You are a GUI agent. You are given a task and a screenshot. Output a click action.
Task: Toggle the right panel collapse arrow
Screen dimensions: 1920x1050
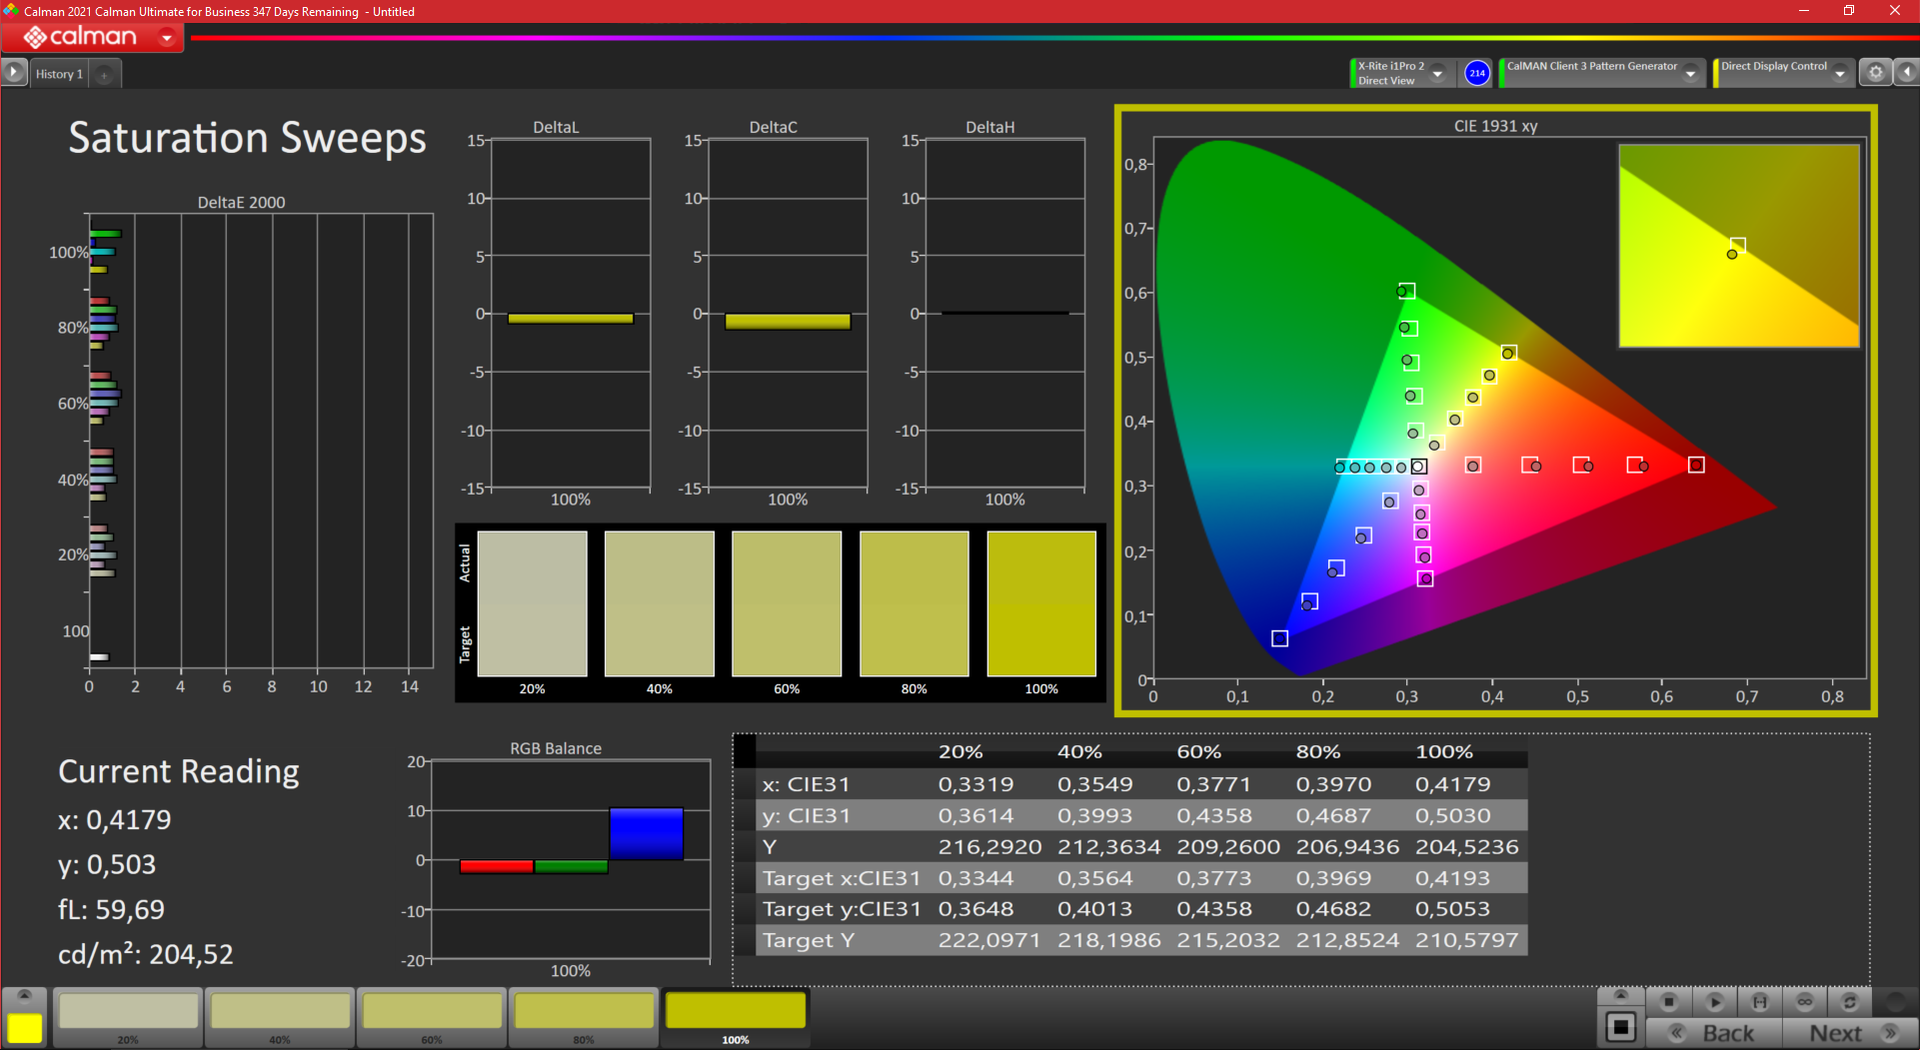[1907, 73]
